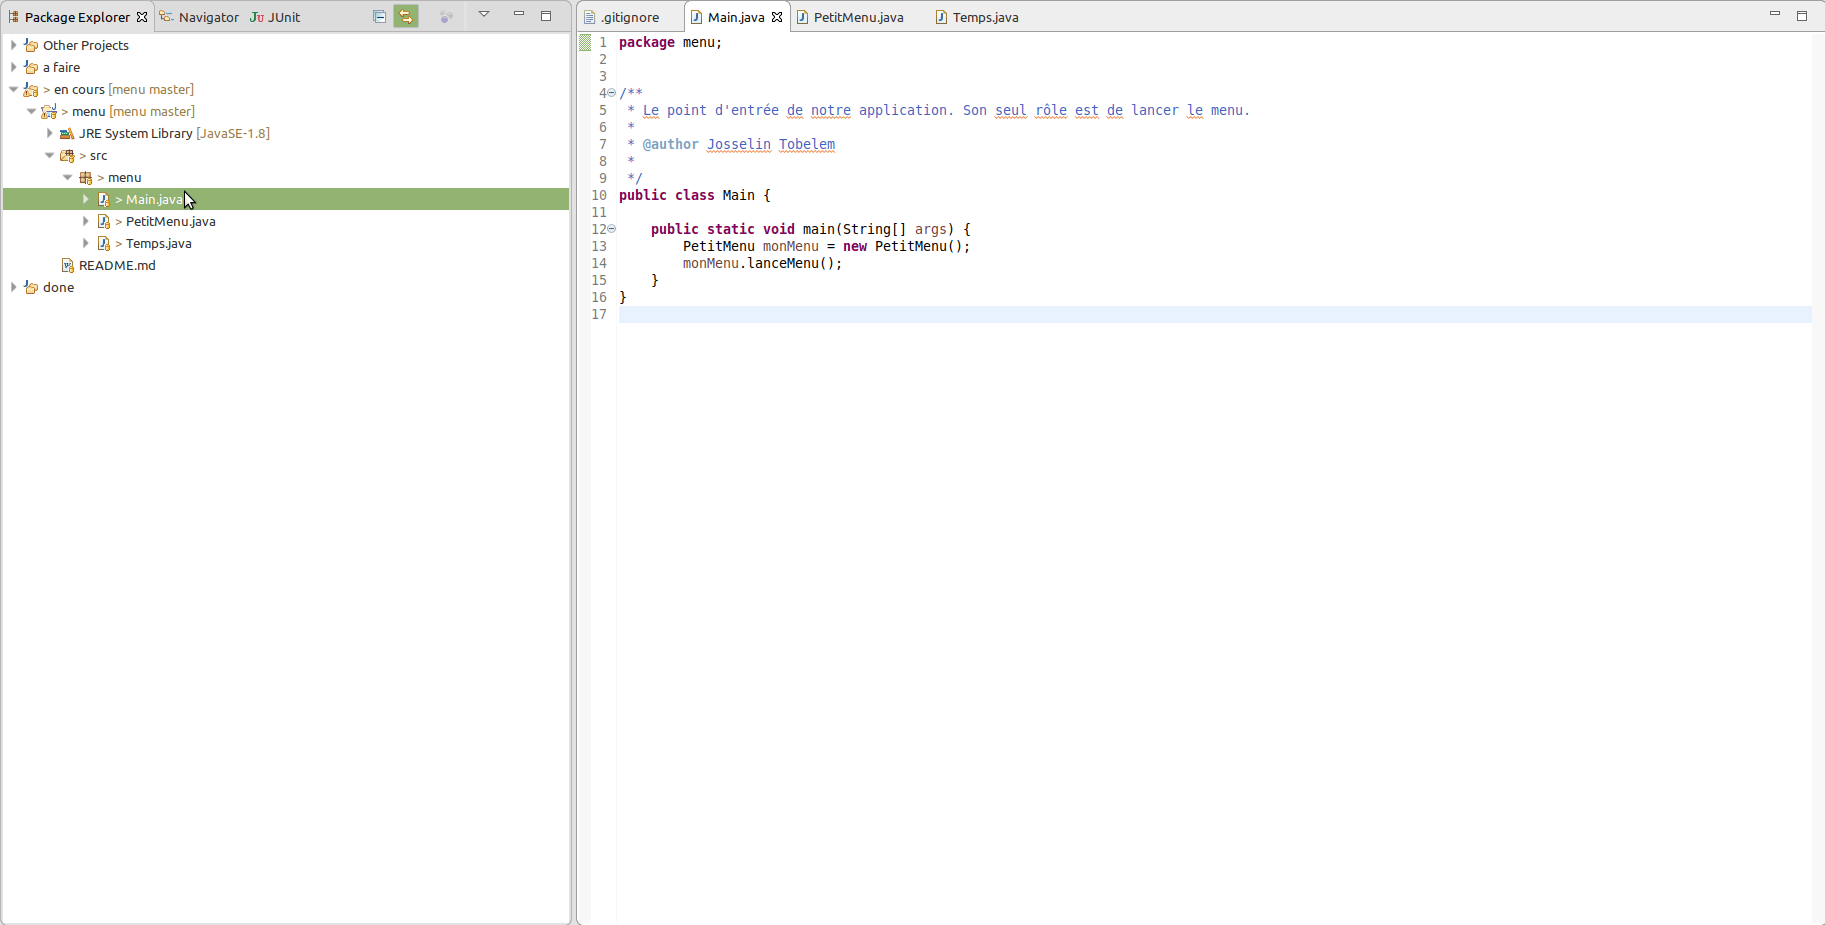The image size is (1825, 925).
Task: Collapse the main method at line 12
Action: pos(612,229)
